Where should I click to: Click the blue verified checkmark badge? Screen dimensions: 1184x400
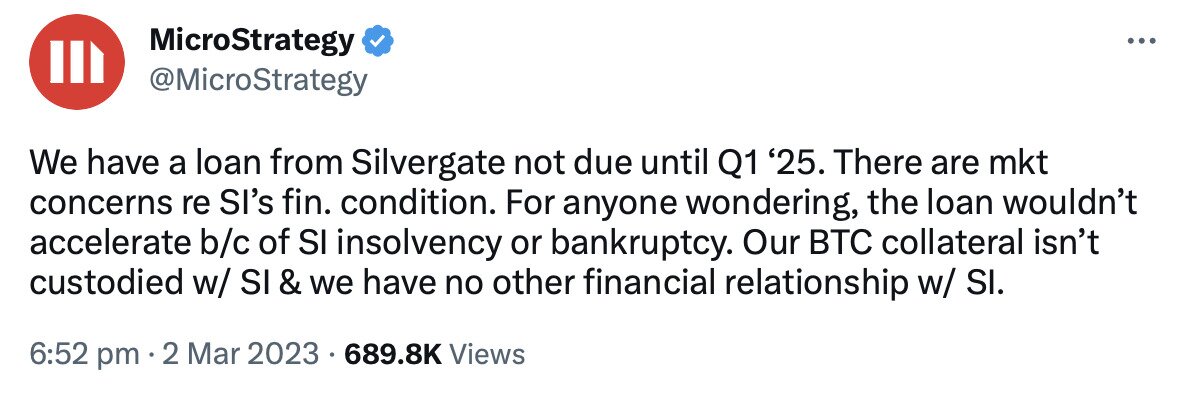coord(377,41)
